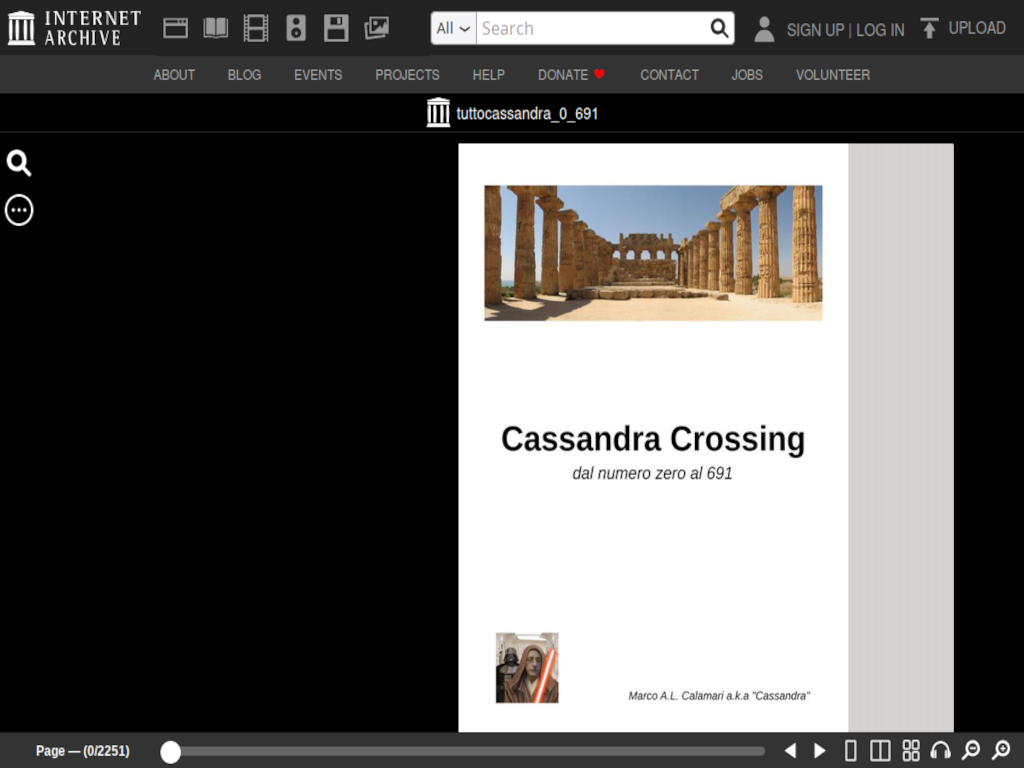Open the DONATE link
Viewport: 1024px width, 768px height.
(x=571, y=75)
